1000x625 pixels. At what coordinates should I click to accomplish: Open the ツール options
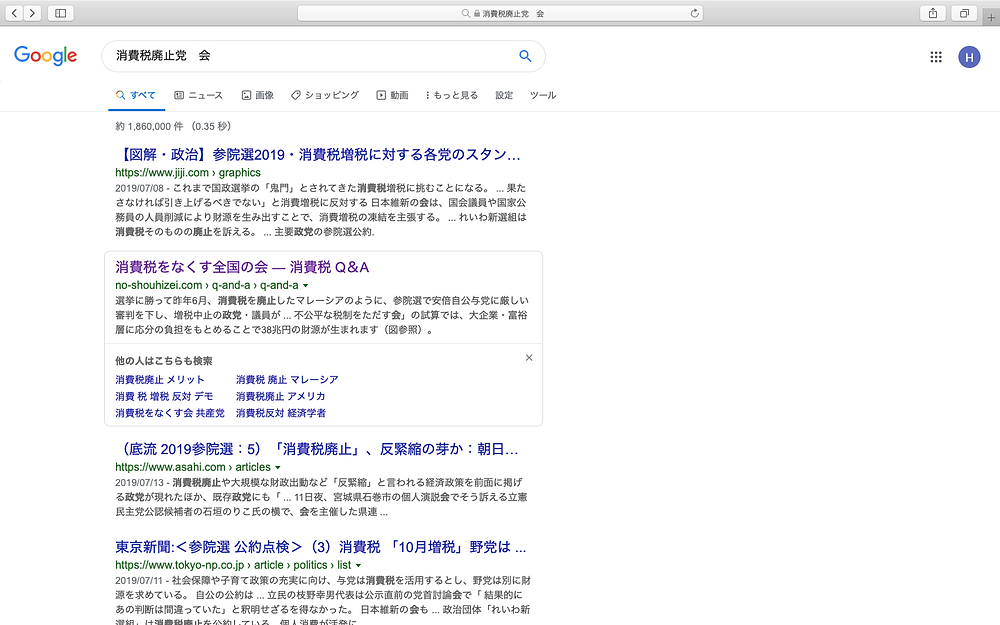point(543,95)
